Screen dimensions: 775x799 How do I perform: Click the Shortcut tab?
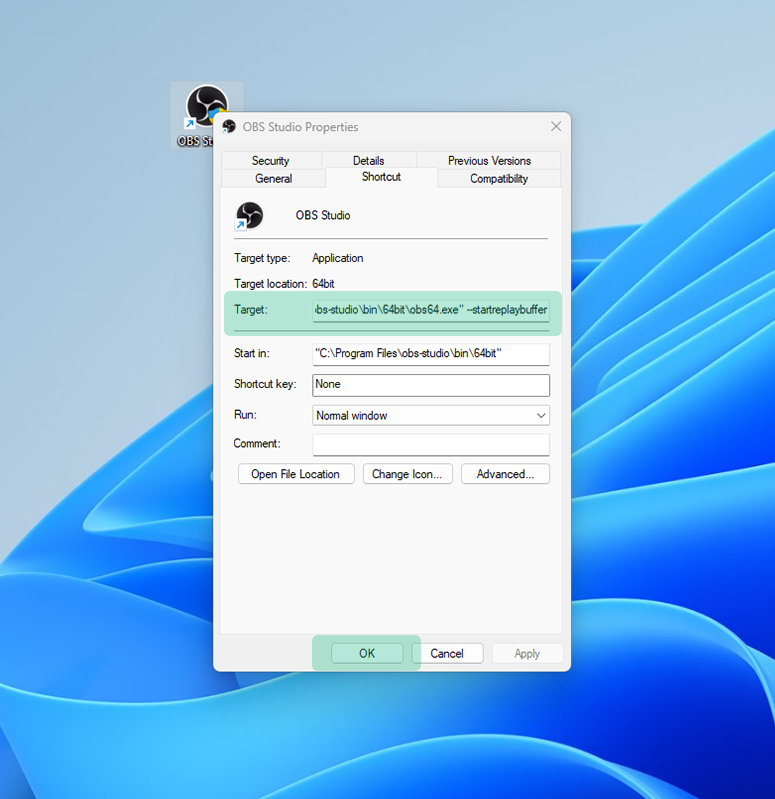381,177
